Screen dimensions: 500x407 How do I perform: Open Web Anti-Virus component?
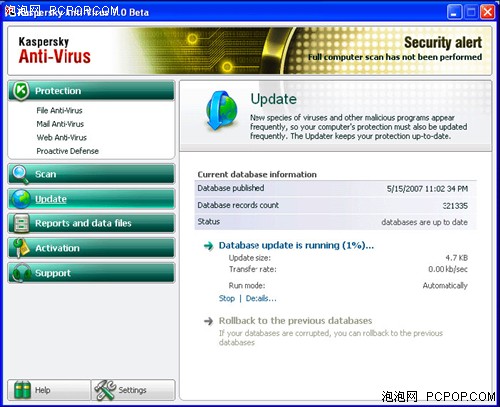[61, 138]
